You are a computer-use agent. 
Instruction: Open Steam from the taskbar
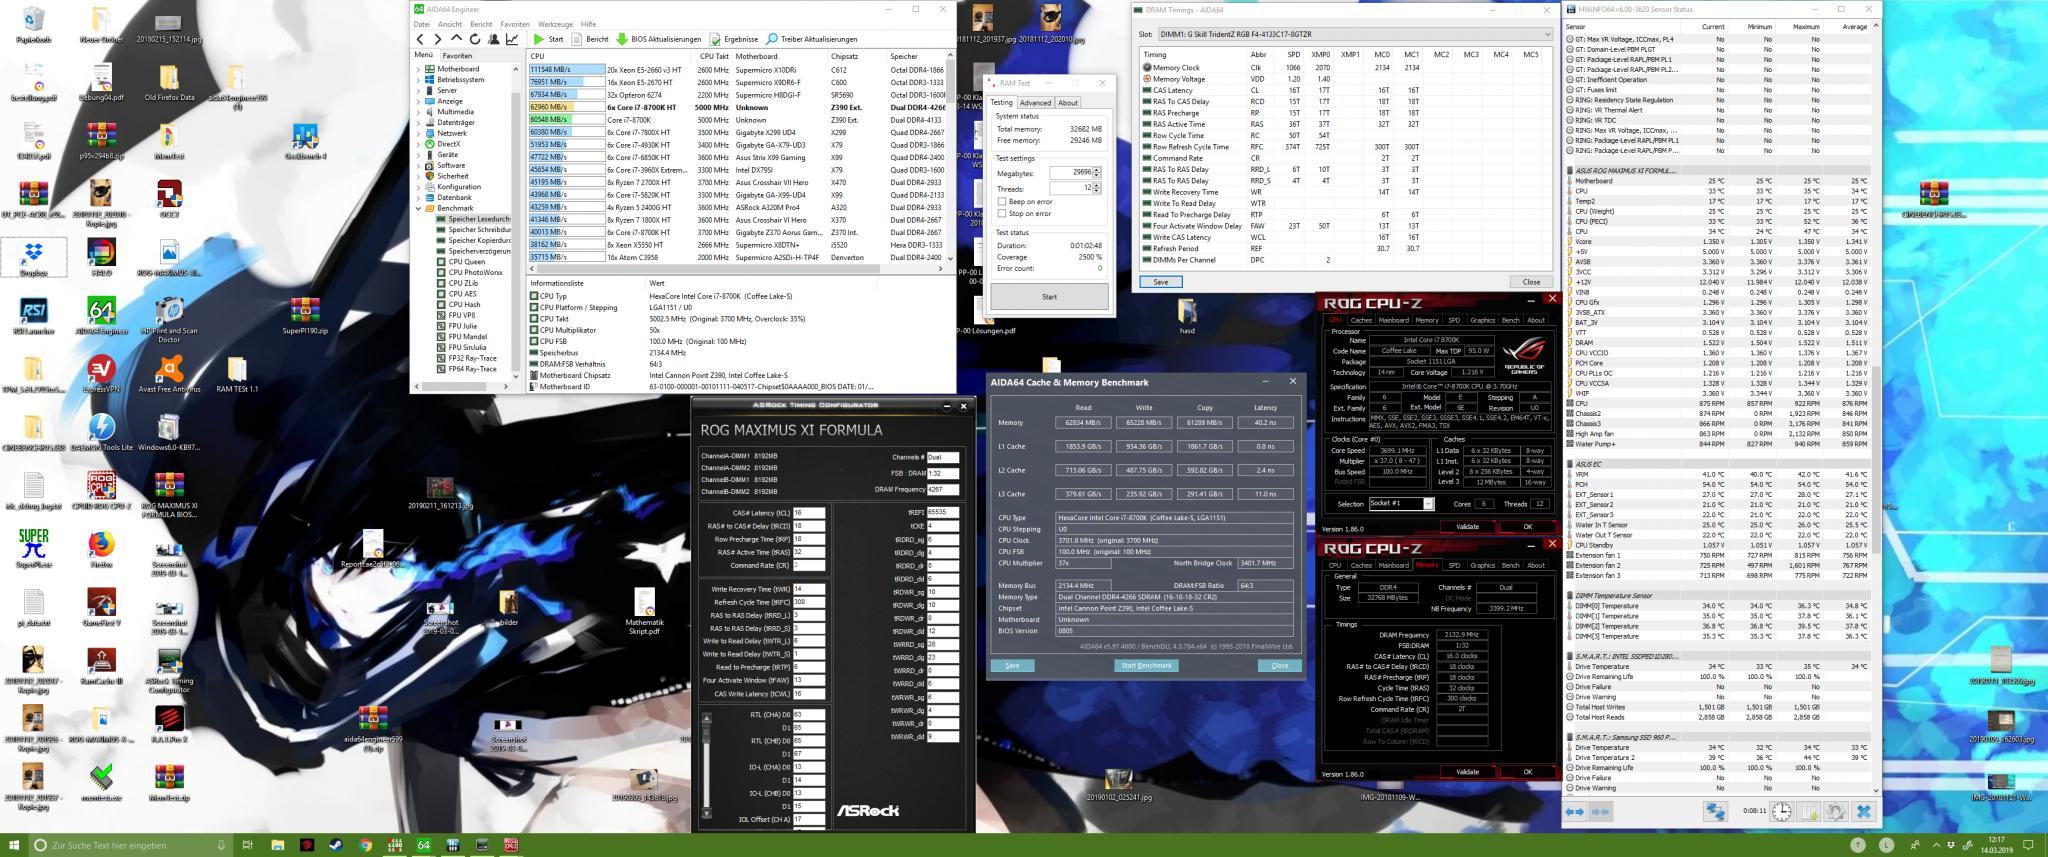[x=336, y=845]
